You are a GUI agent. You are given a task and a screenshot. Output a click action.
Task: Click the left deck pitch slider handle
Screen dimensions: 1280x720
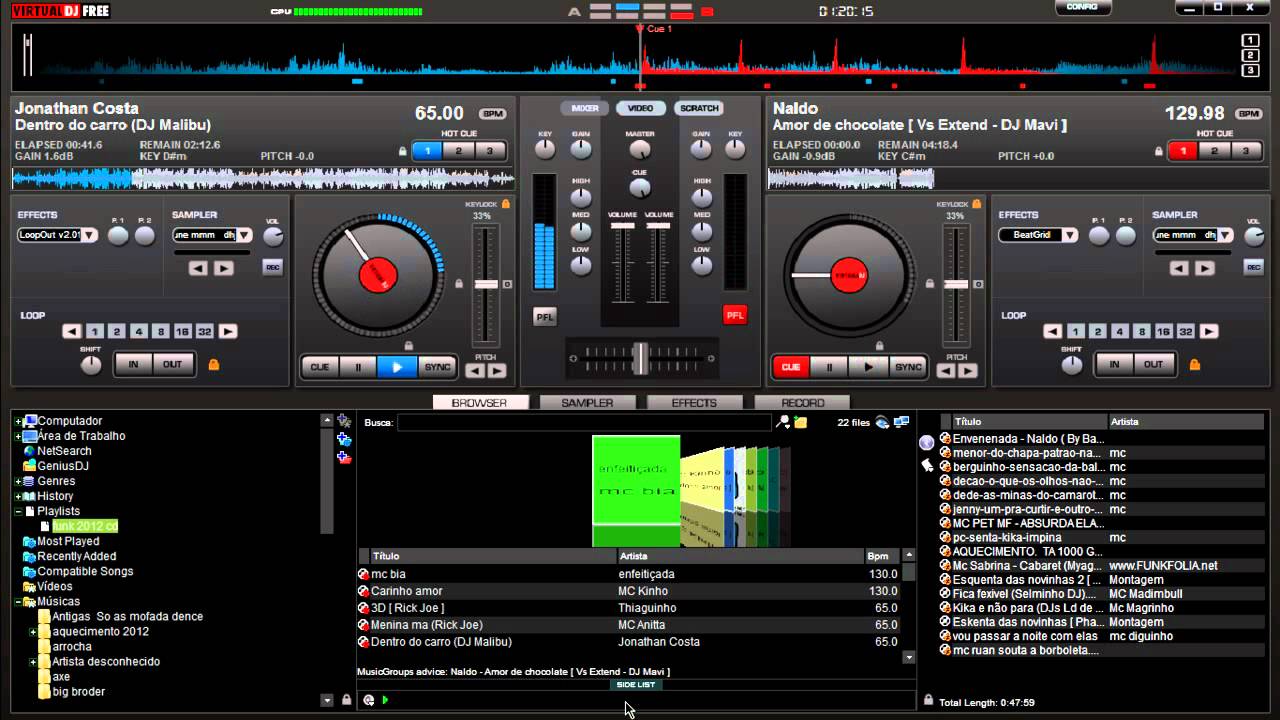point(486,285)
